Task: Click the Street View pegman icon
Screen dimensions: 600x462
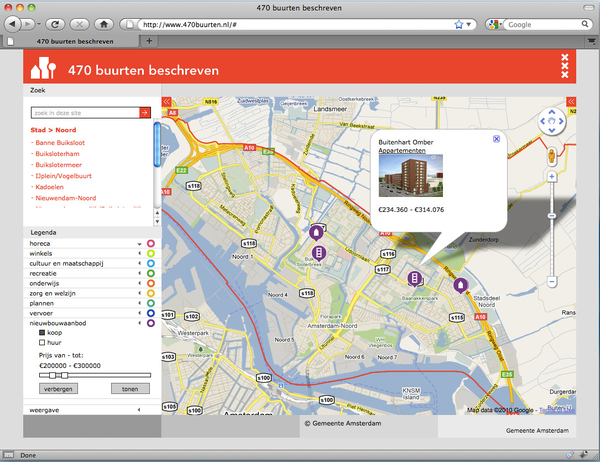Action: tap(551, 157)
